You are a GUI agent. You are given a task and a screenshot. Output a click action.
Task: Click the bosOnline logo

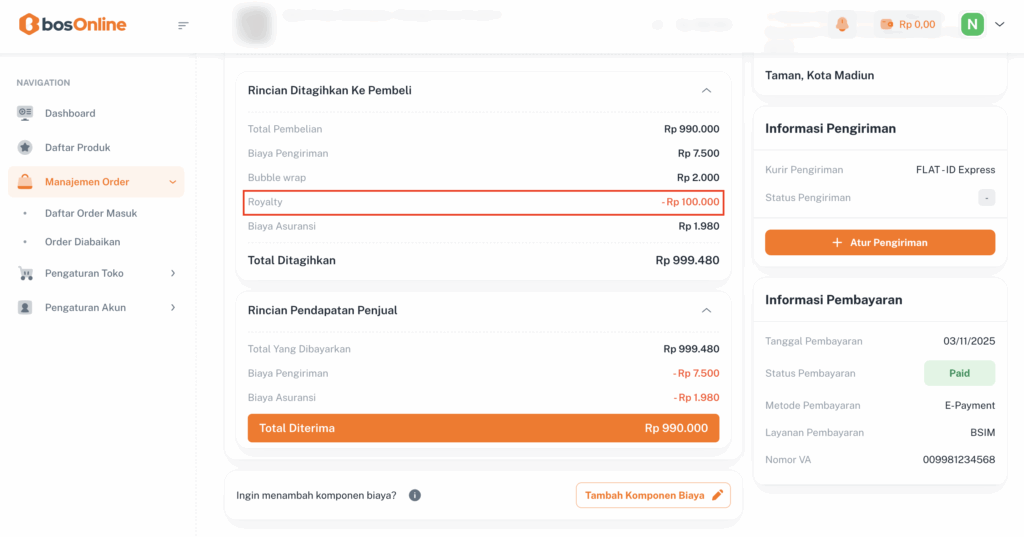(x=72, y=24)
